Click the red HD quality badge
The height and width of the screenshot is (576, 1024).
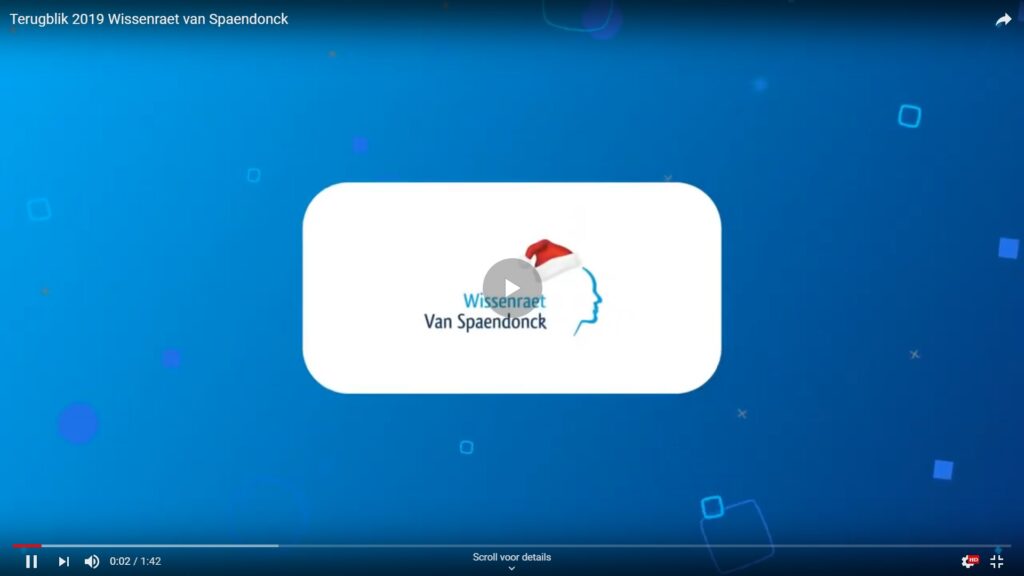973,559
